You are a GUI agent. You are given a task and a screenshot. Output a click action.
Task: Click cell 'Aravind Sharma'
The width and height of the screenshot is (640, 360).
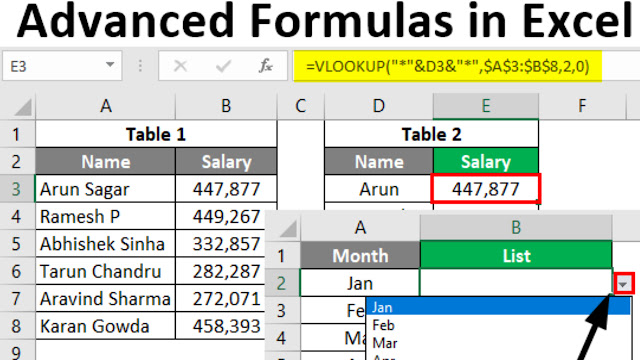[106, 299]
